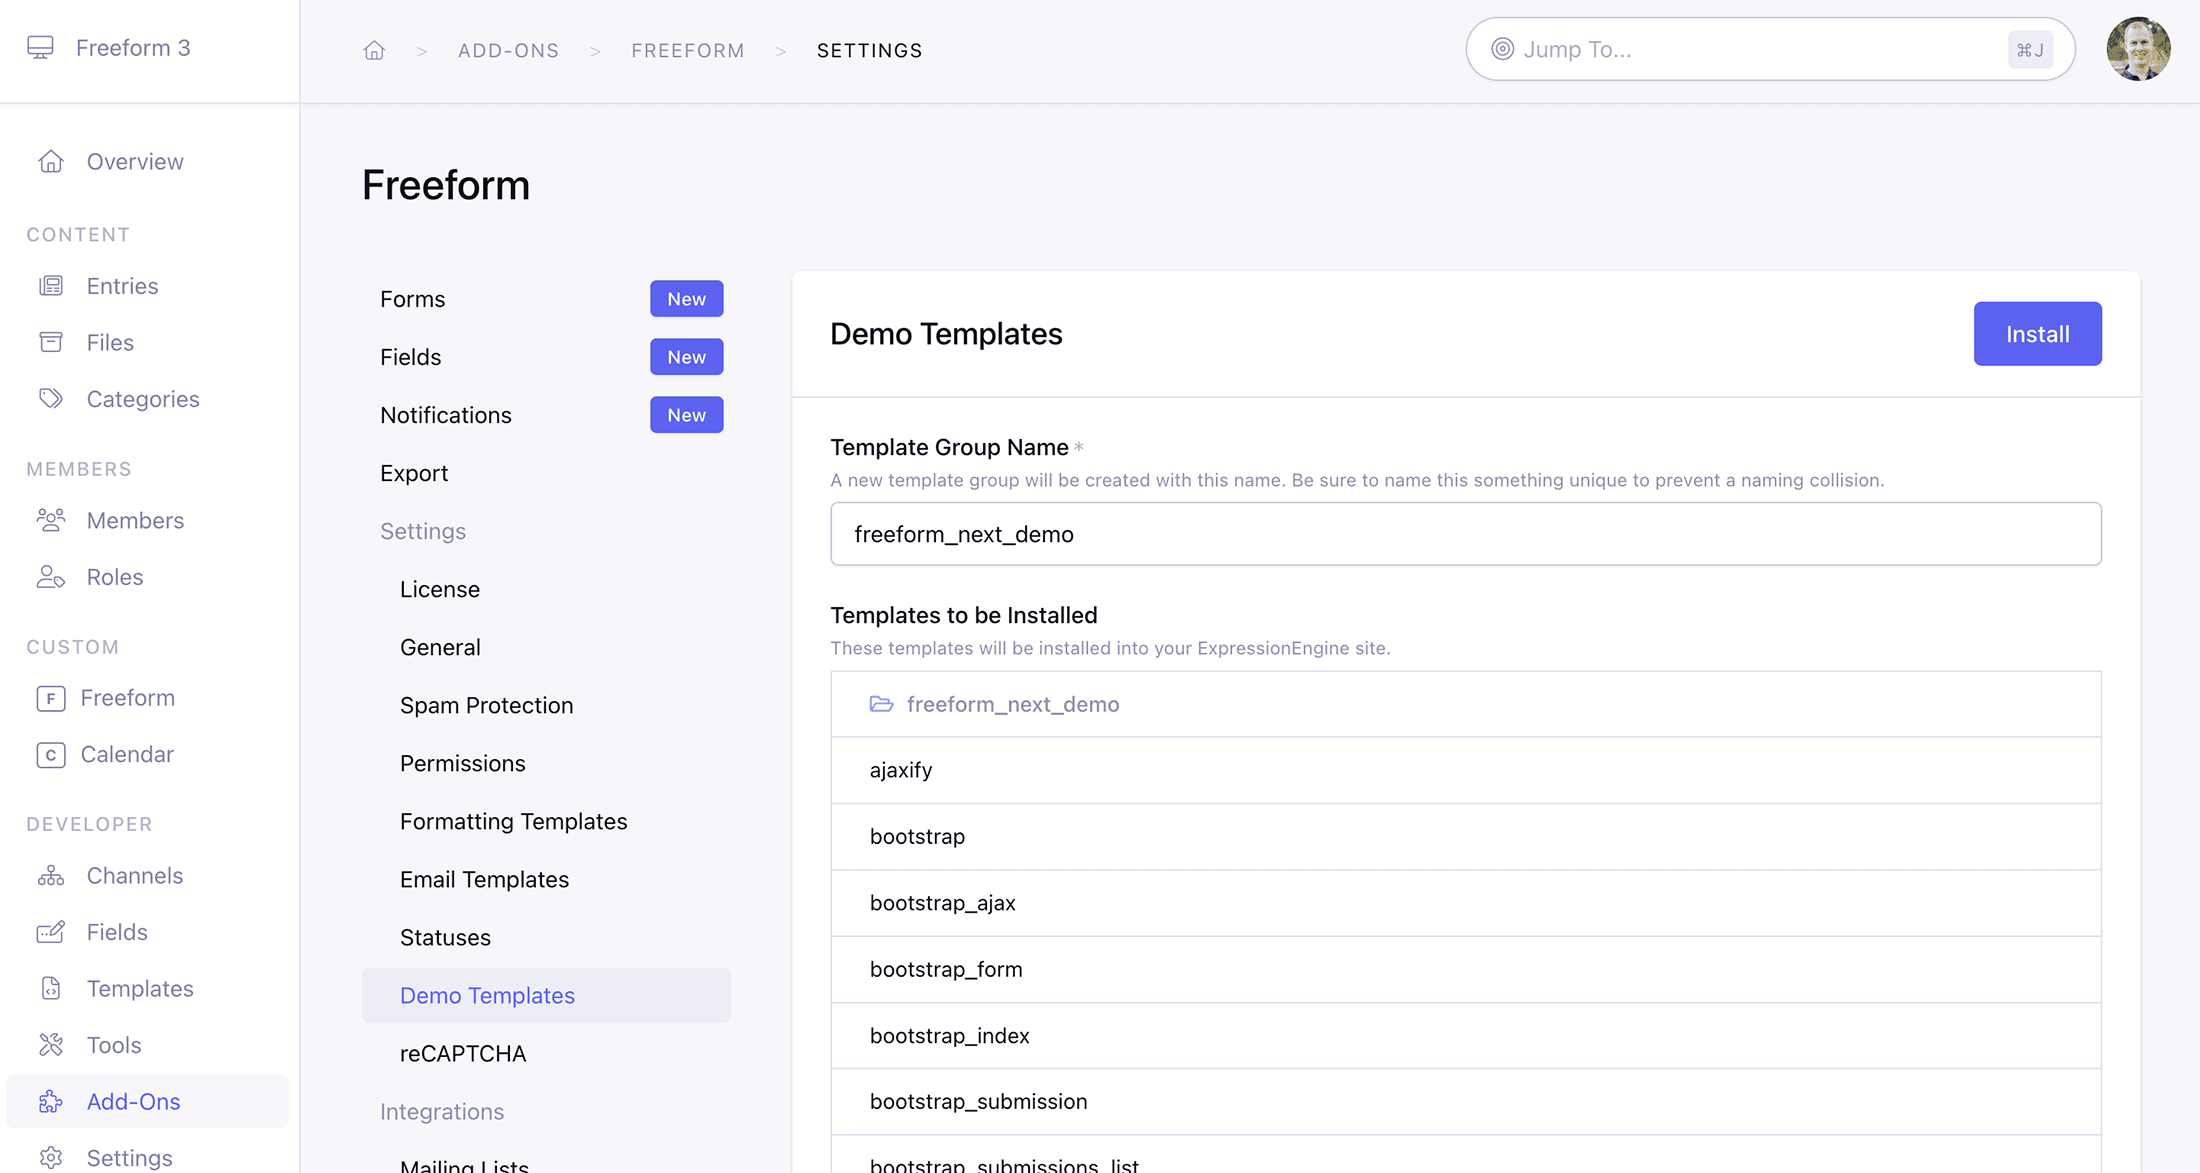Screen dimensions: 2200x1173
Task: Click the Notifications New badge link
Action: click(685, 415)
